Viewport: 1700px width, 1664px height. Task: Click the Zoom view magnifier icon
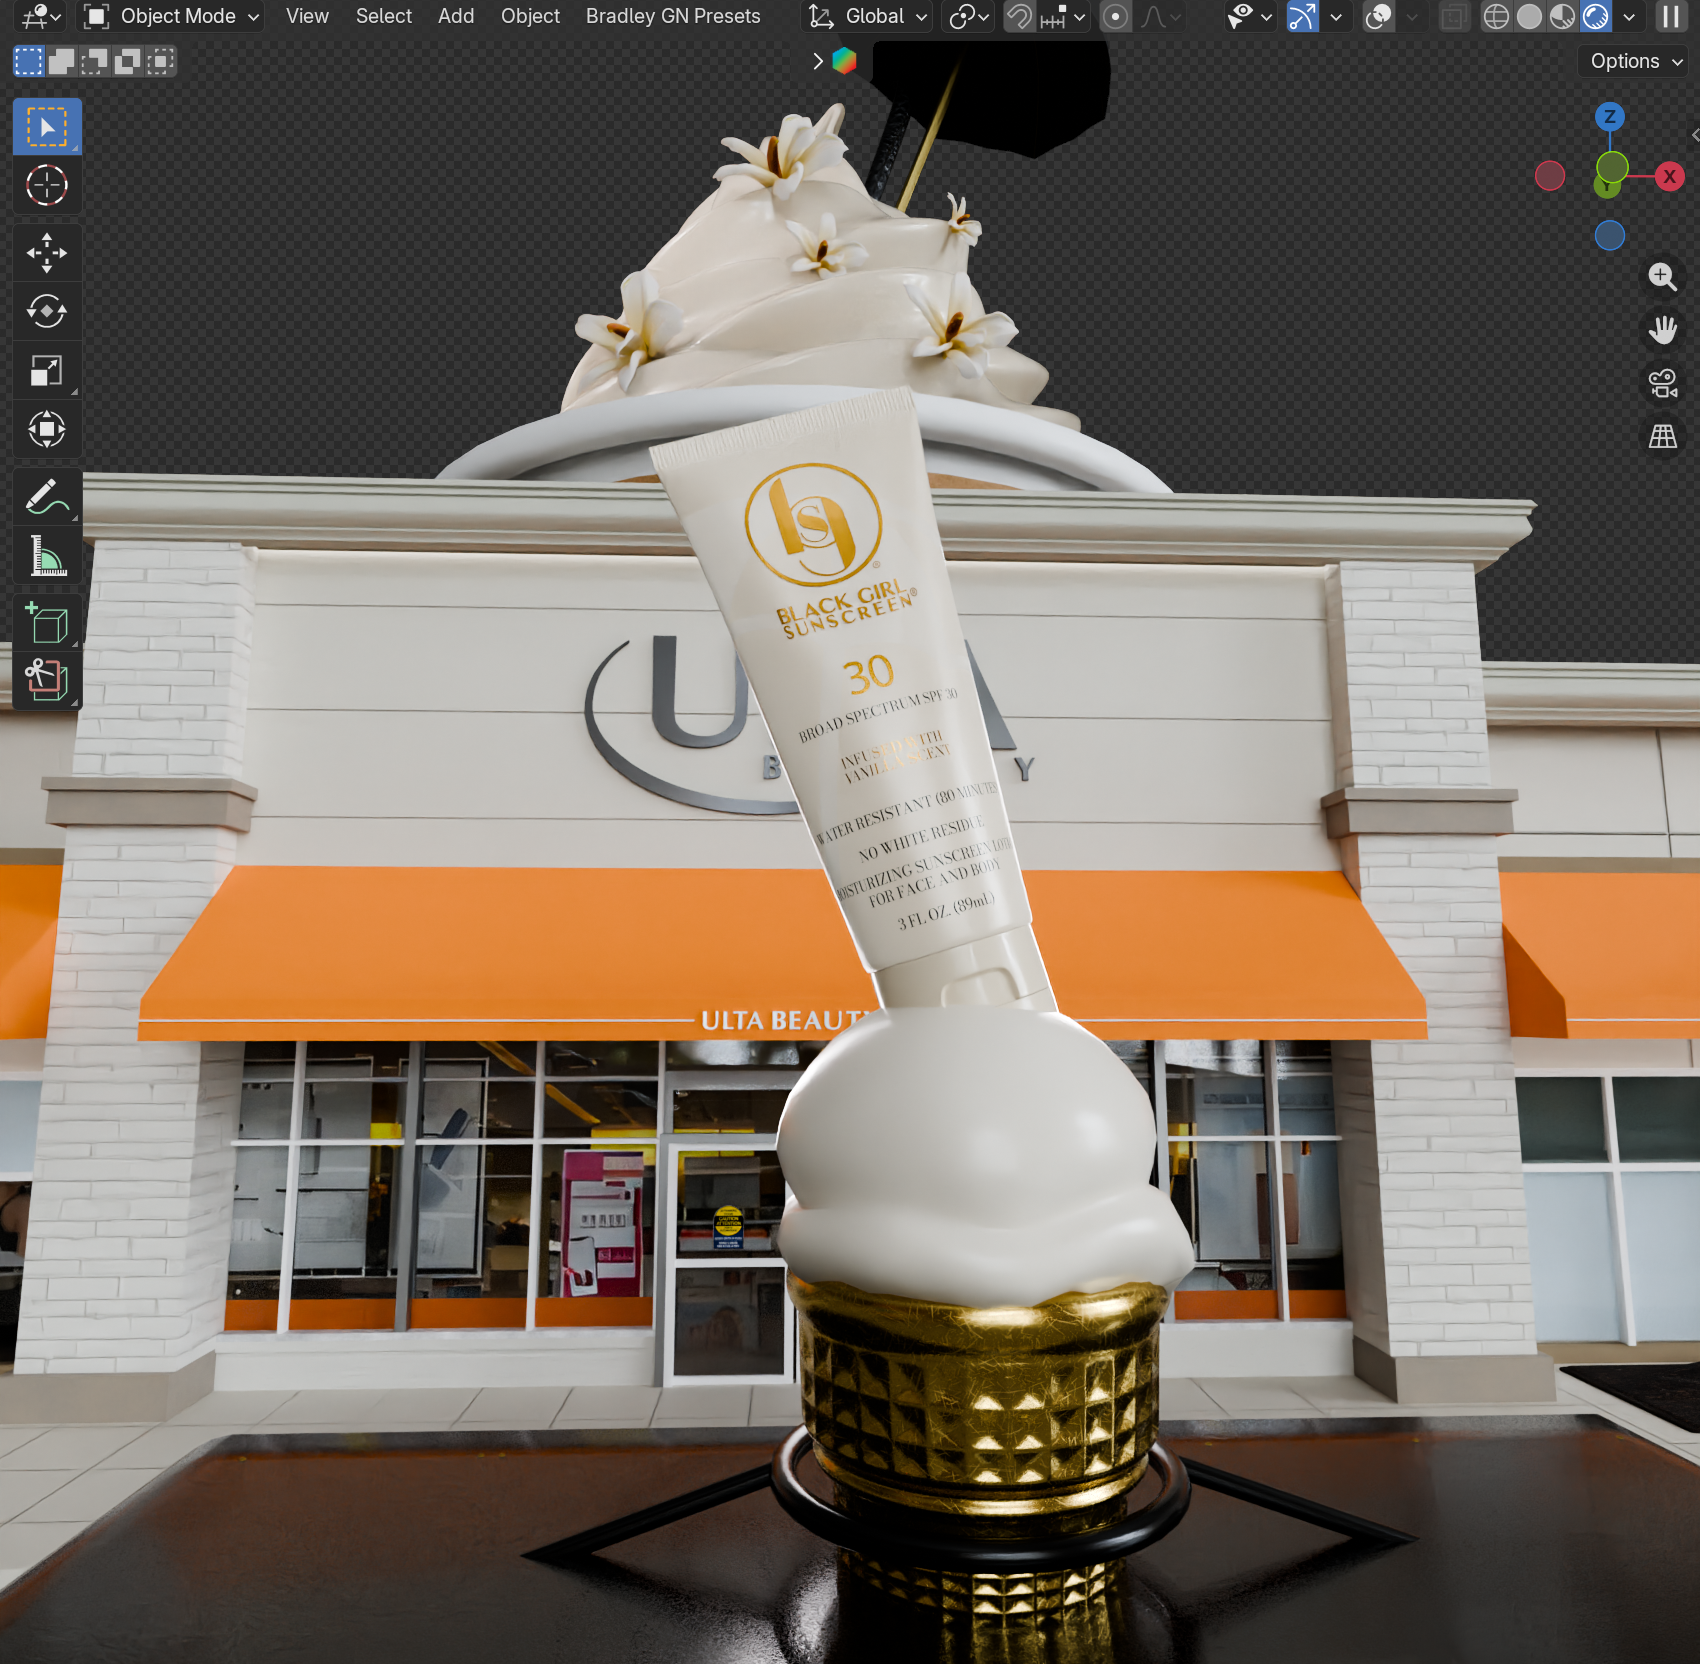pyautogui.click(x=1663, y=276)
